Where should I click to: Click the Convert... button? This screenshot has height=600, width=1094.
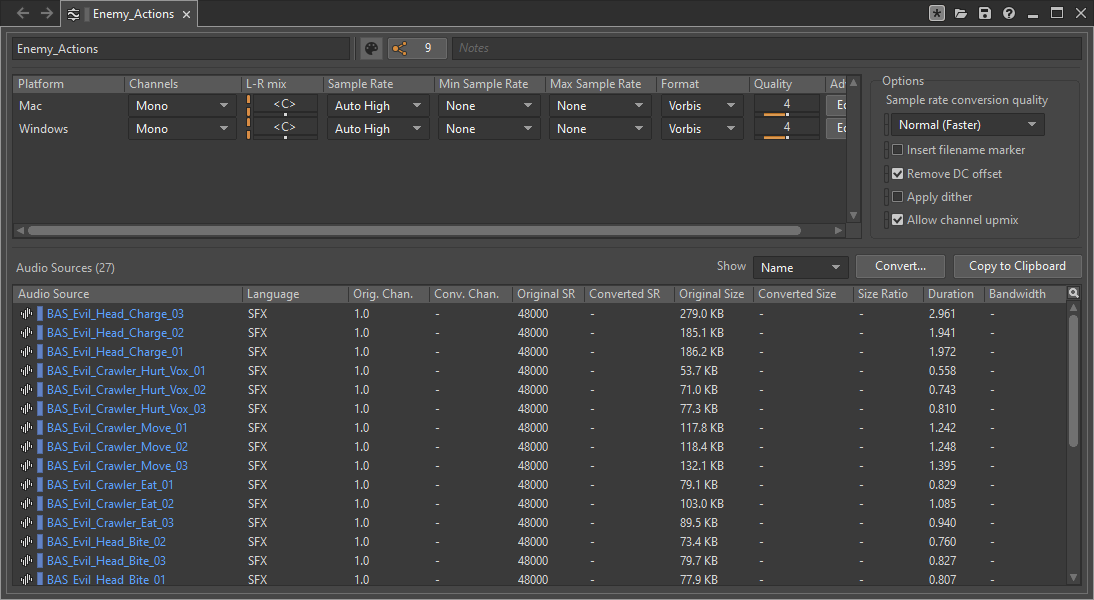click(900, 267)
